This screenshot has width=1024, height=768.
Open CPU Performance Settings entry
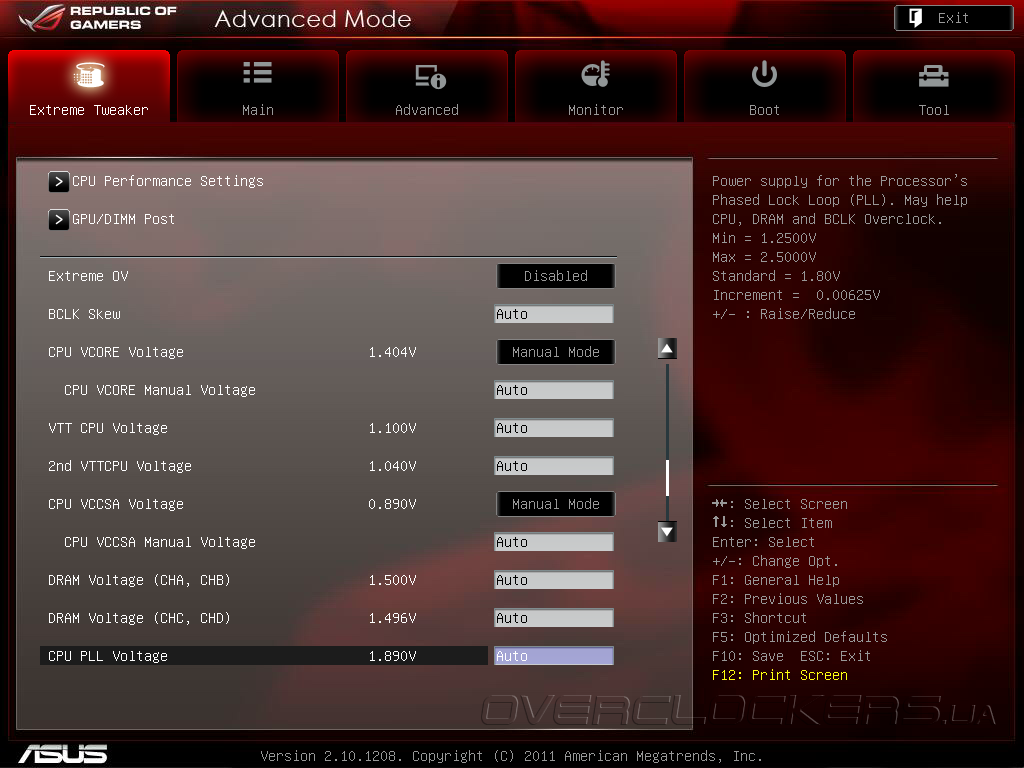coord(168,181)
